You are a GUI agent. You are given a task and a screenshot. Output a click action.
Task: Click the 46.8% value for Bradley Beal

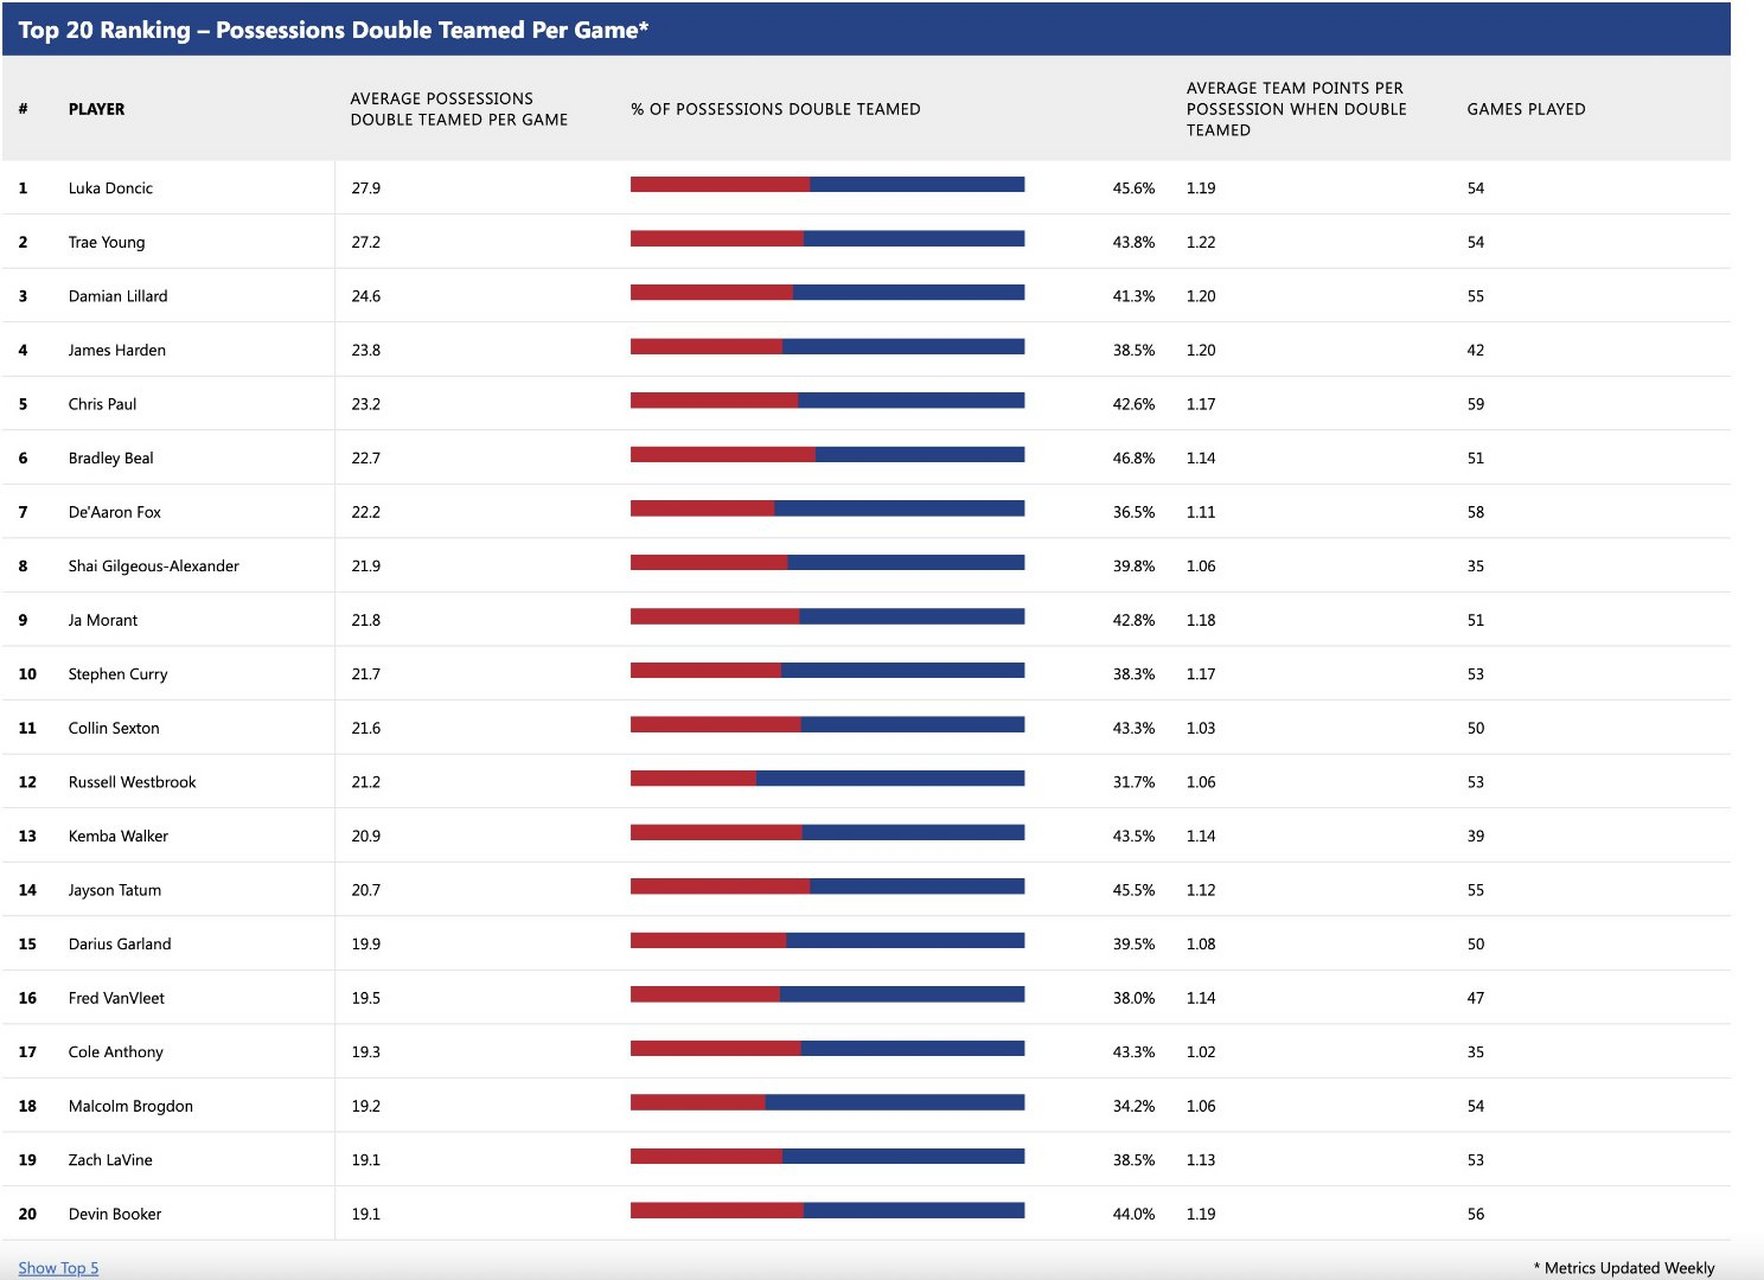tap(1134, 458)
